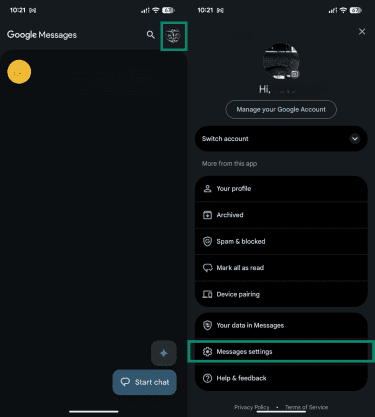Viewport: 375px width, 417px height.
Task: Tap the signal bars in the left status bar
Action: pyautogui.click(x=145, y=11)
